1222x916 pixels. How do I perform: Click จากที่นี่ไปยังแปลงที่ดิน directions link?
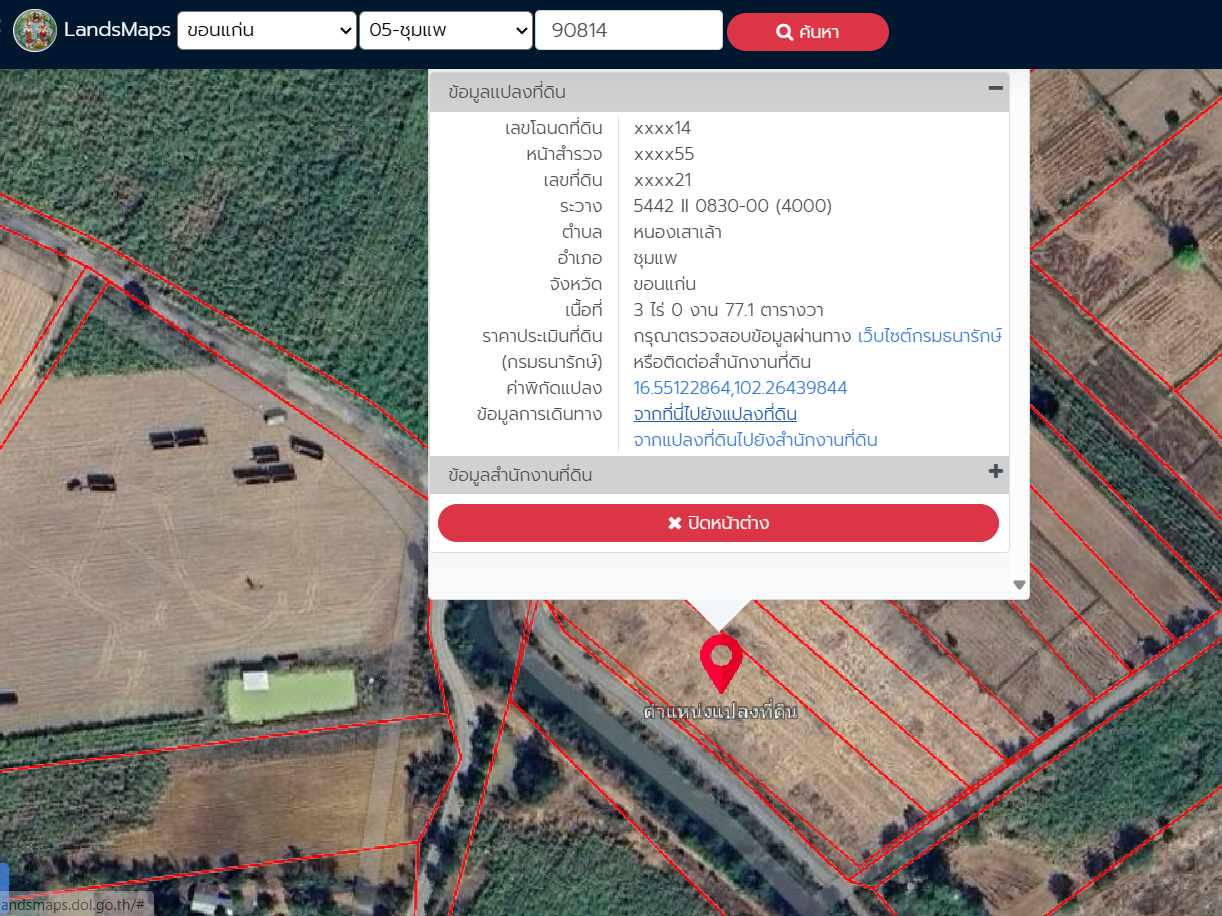(x=715, y=414)
